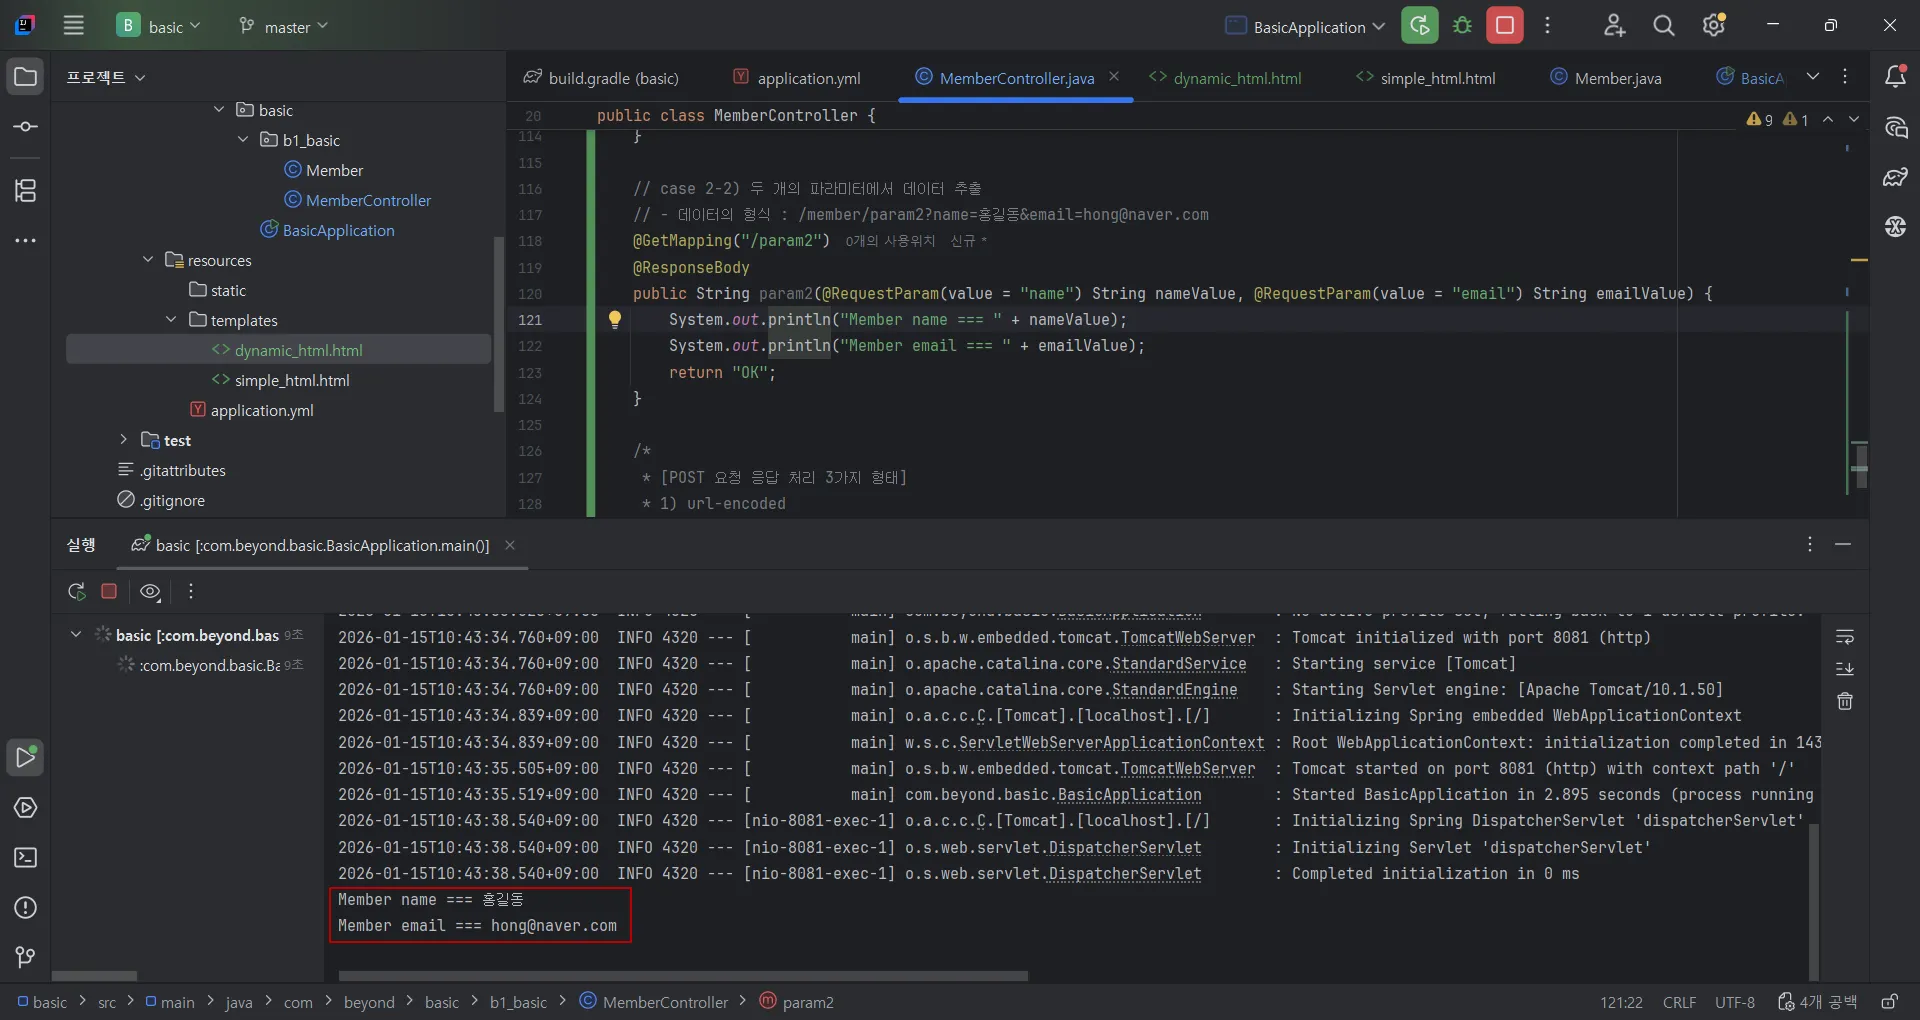This screenshot has width=1920, height=1020.
Task: Expand the test folder
Action: [124, 440]
